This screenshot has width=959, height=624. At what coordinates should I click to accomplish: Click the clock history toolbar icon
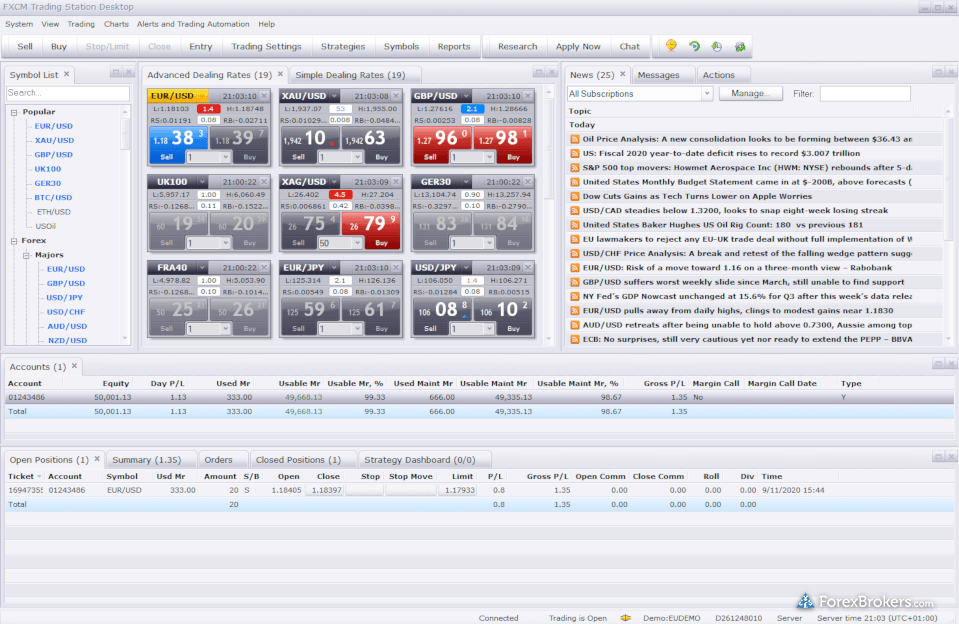point(717,46)
